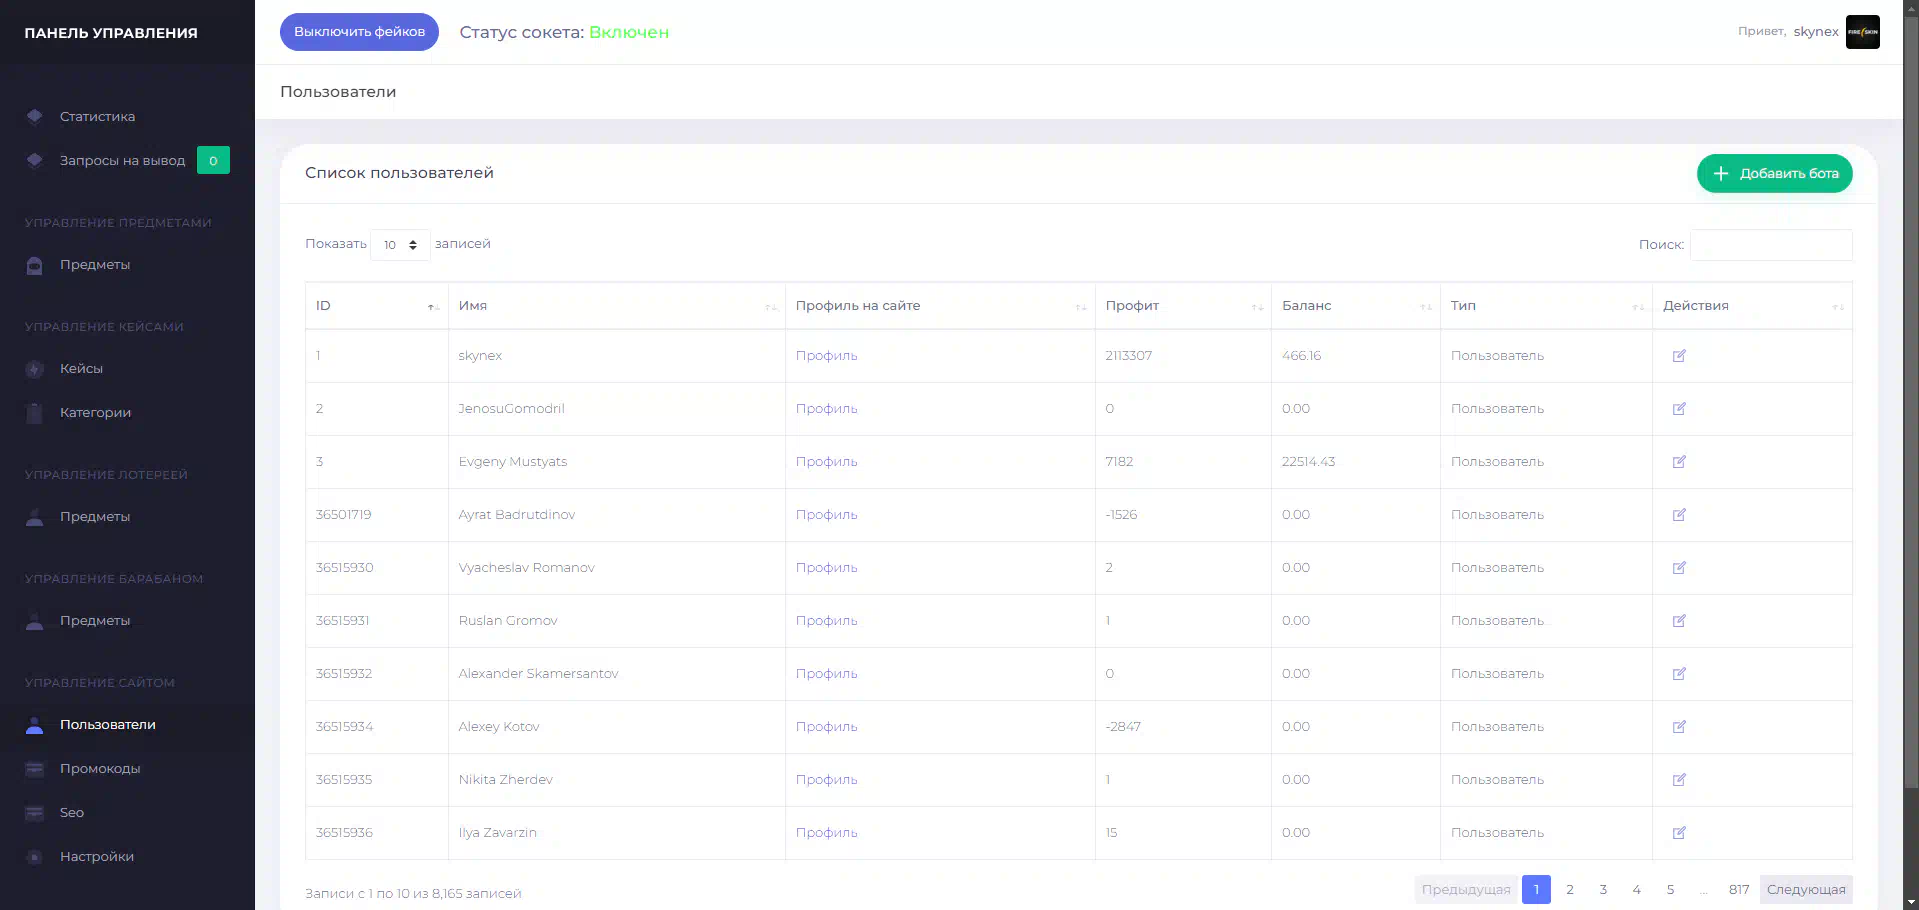Open Кейсы in the sidebar menu

pos(81,369)
